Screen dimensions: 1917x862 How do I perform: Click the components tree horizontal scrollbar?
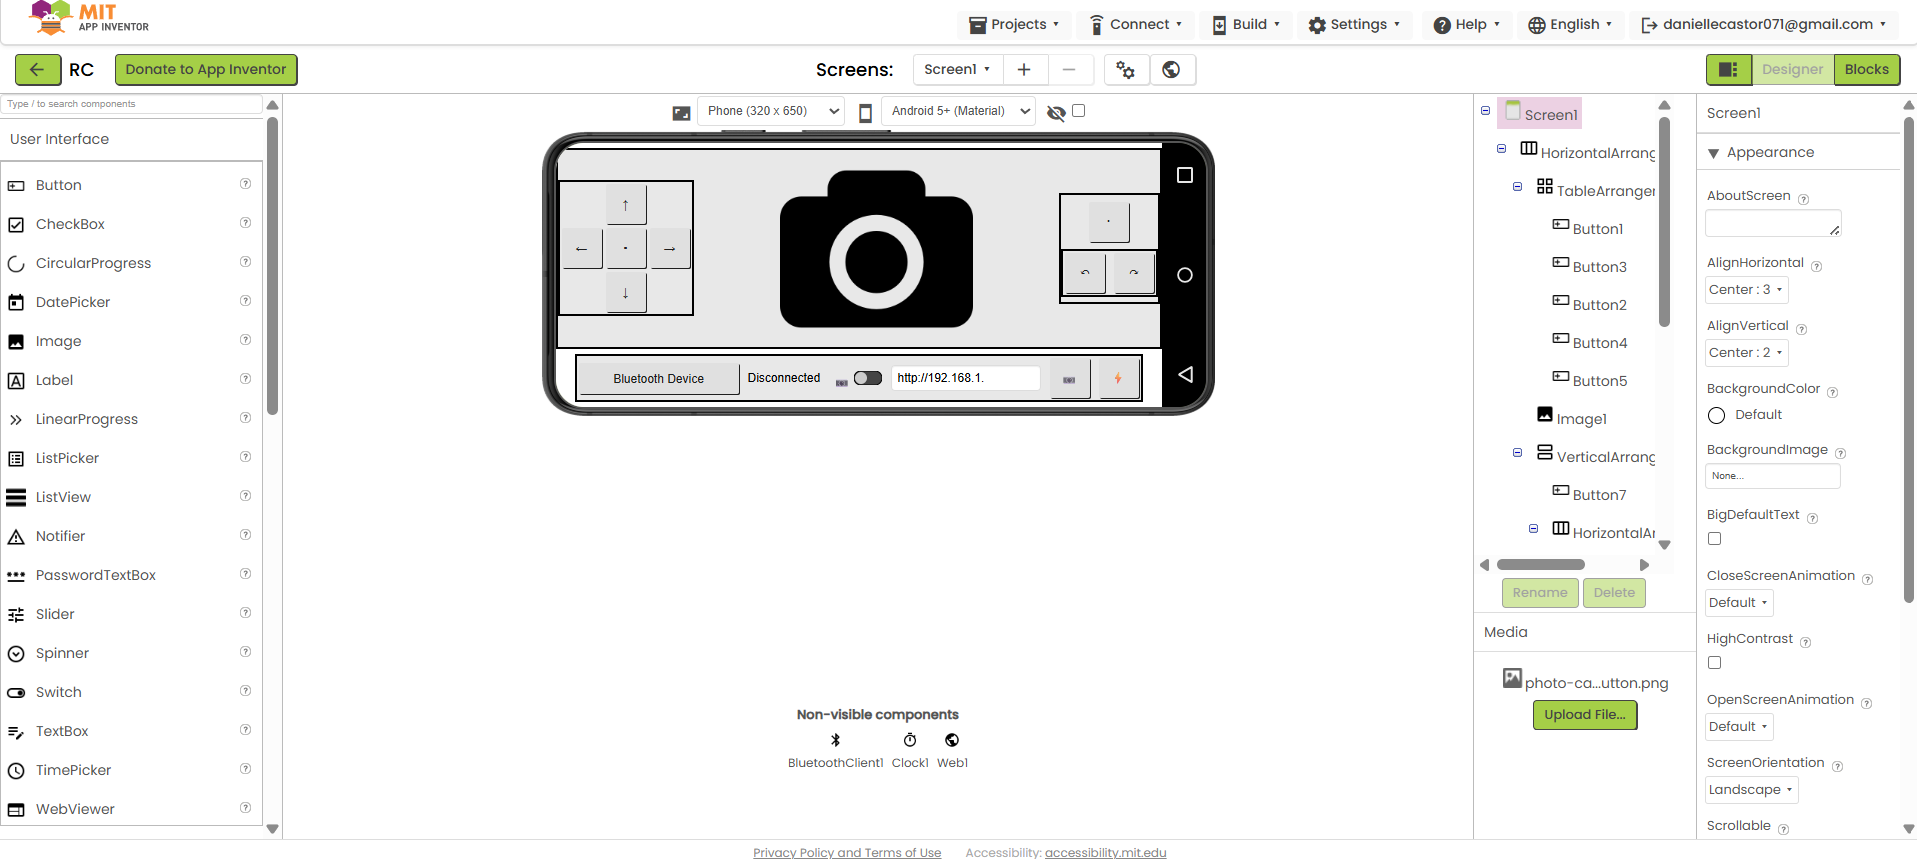1541,565
